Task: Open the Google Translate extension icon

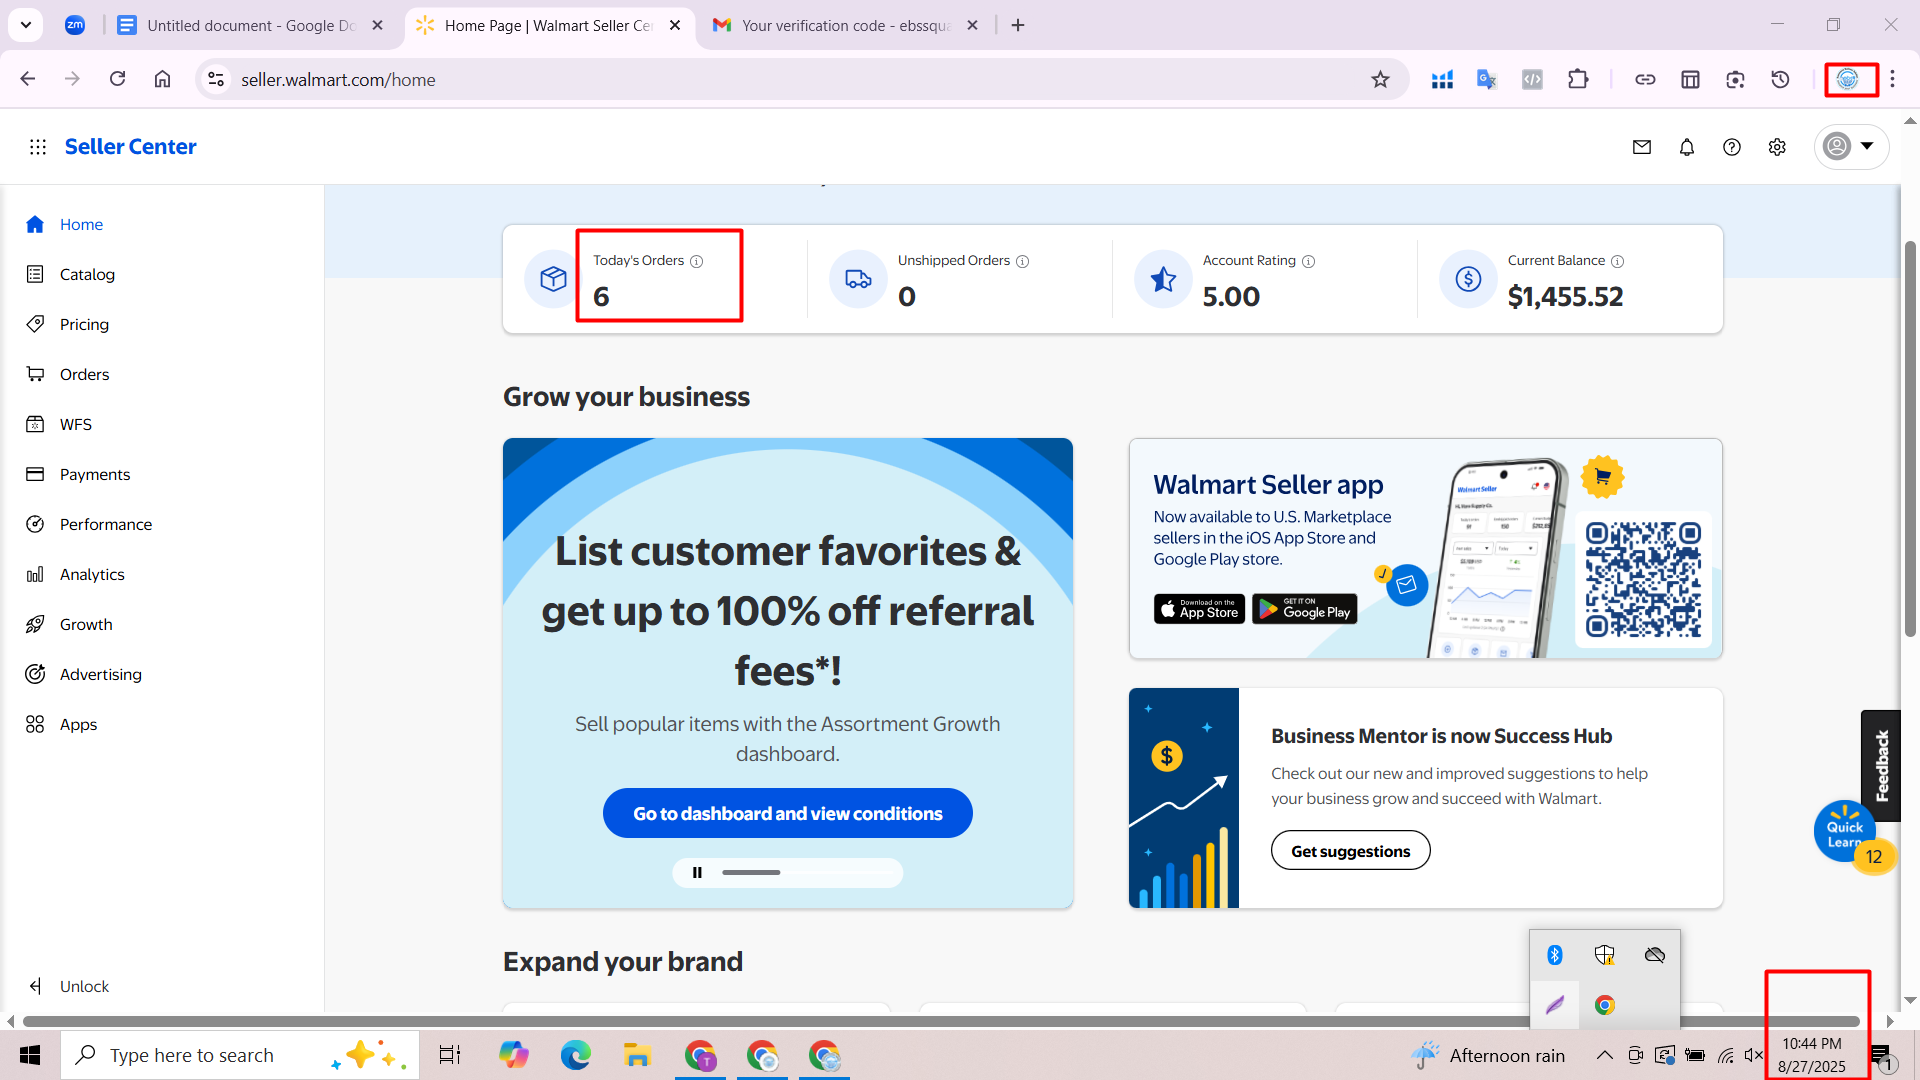Action: pyautogui.click(x=1487, y=79)
